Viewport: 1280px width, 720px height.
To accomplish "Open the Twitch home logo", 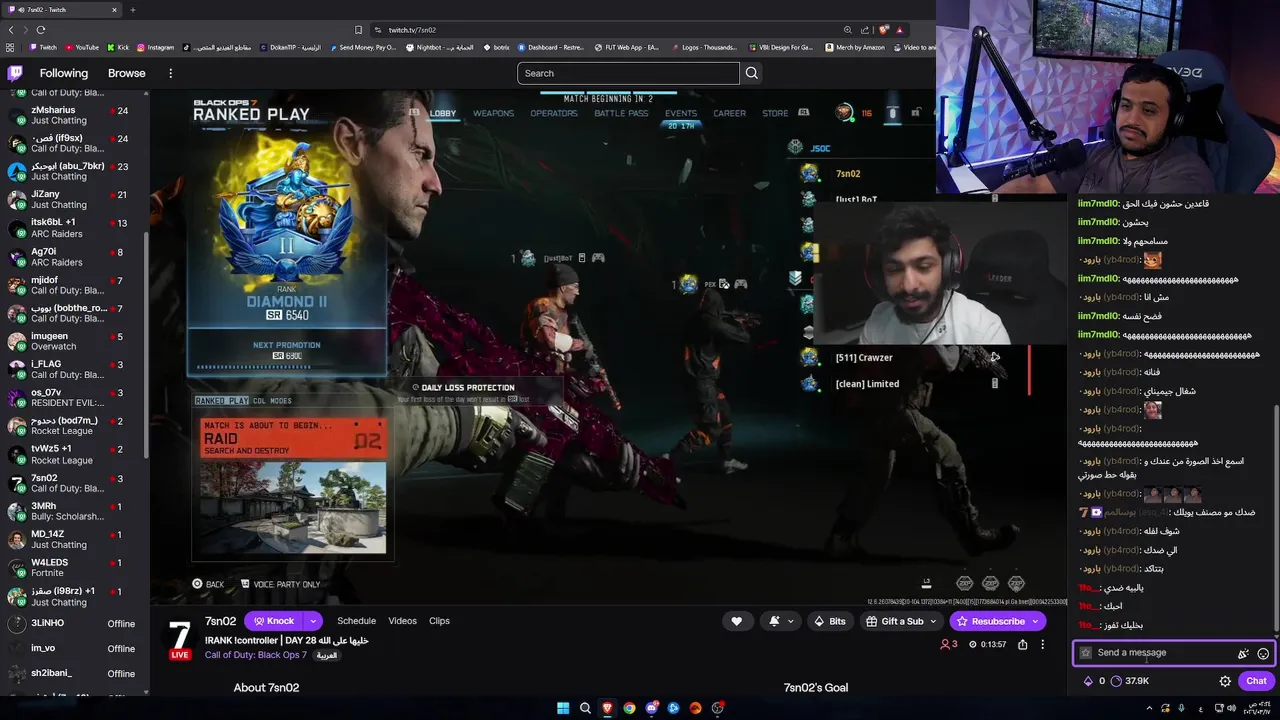I will pyautogui.click(x=15, y=73).
